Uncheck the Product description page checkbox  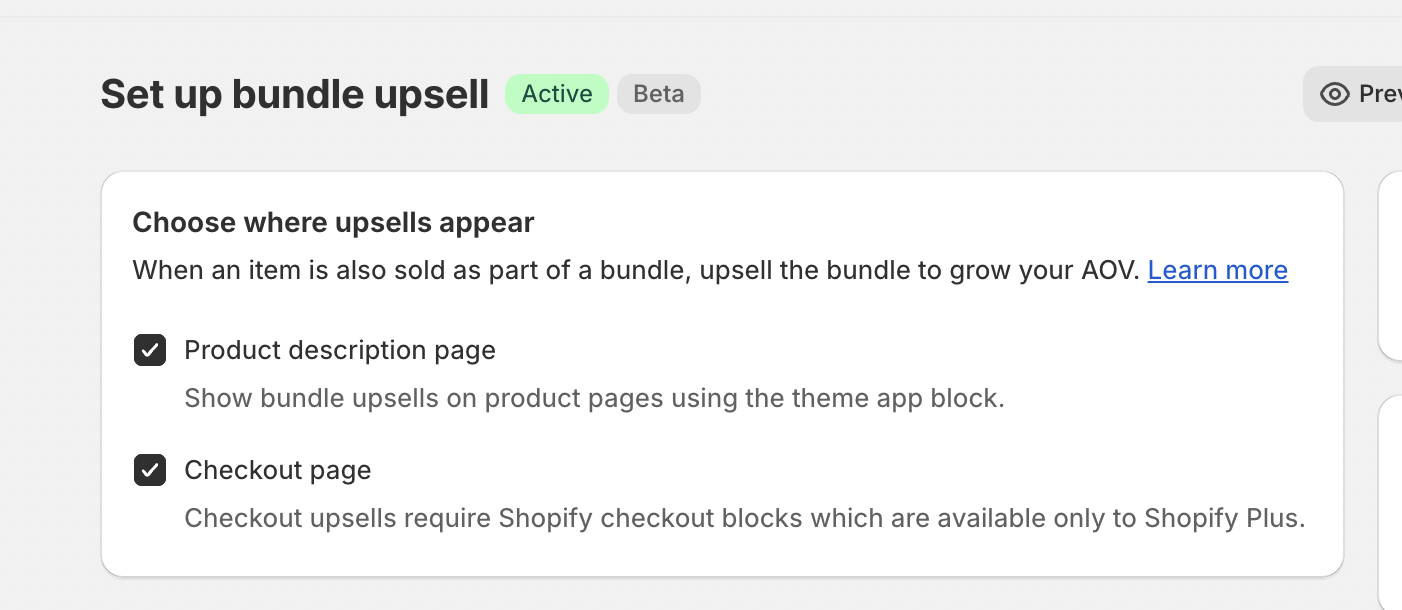(150, 350)
